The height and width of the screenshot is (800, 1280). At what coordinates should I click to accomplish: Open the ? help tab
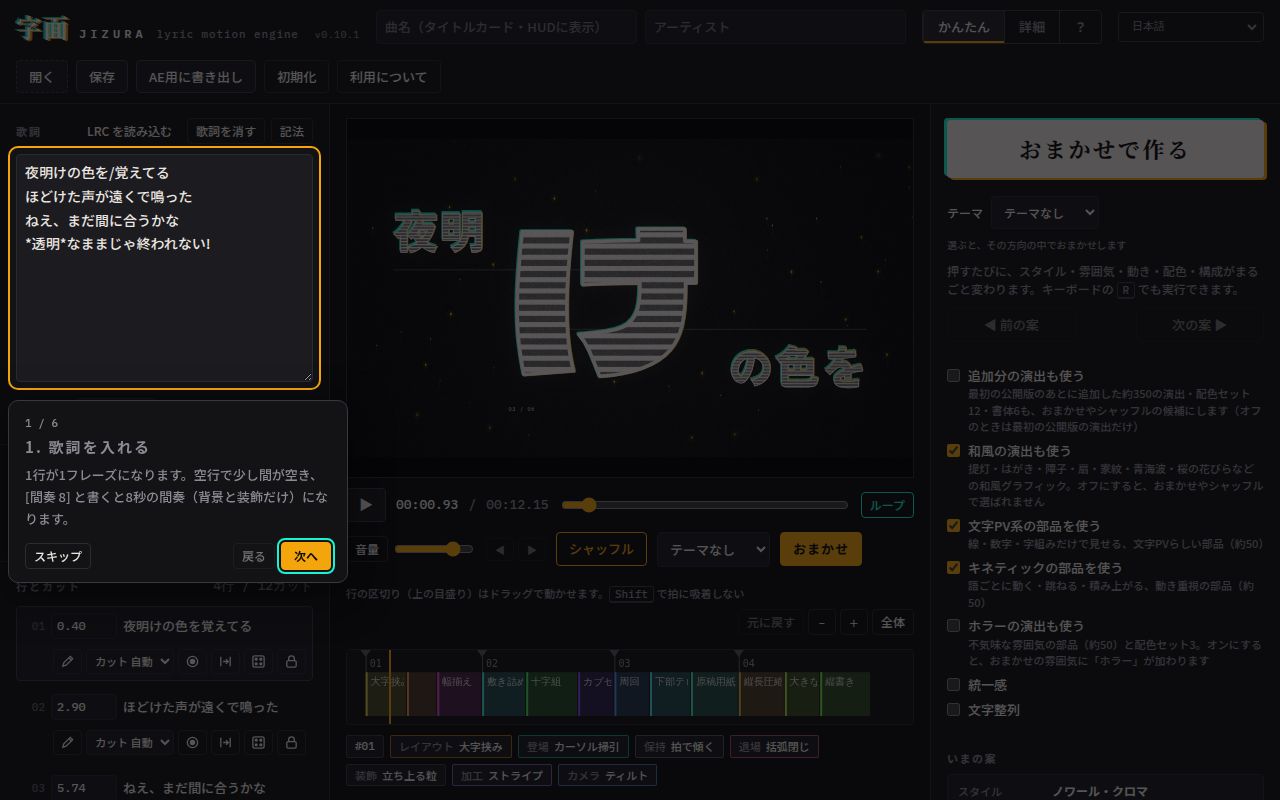click(1080, 27)
